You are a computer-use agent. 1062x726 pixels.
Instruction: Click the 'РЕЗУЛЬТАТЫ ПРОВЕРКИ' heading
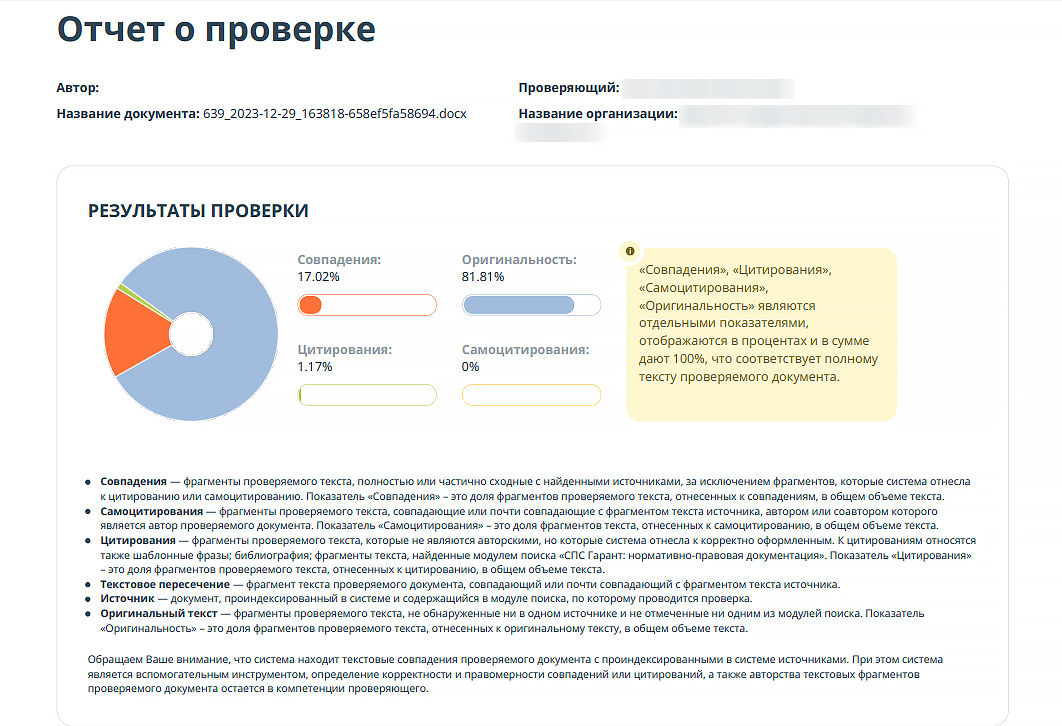(198, 211)
